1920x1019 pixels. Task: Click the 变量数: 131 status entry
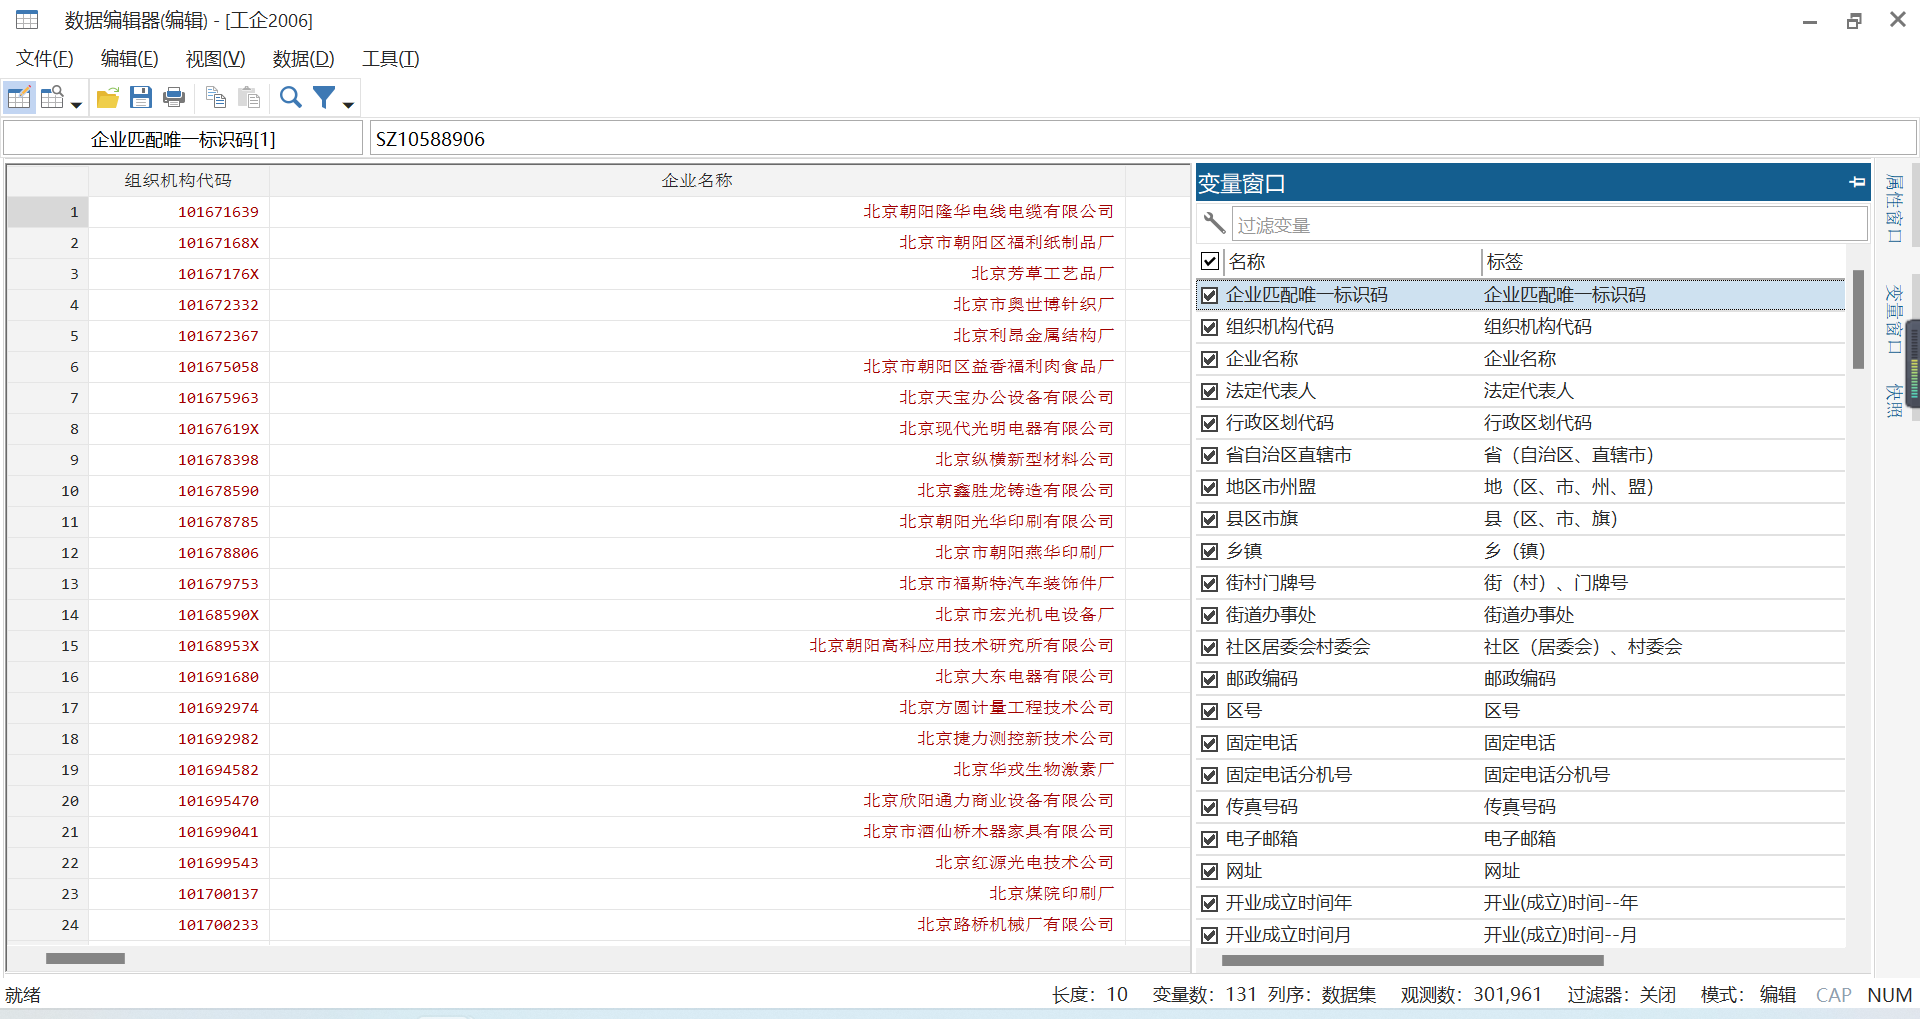(1204, 995)
